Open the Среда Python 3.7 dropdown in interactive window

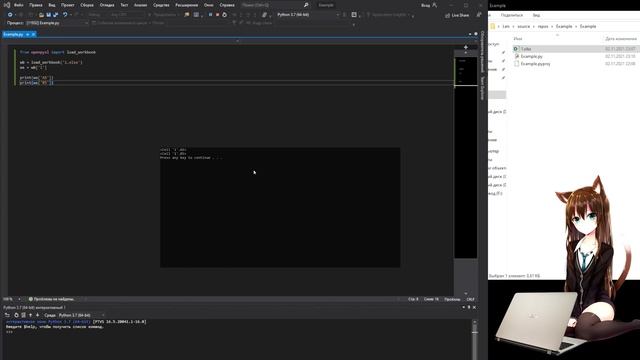(81, 315)
